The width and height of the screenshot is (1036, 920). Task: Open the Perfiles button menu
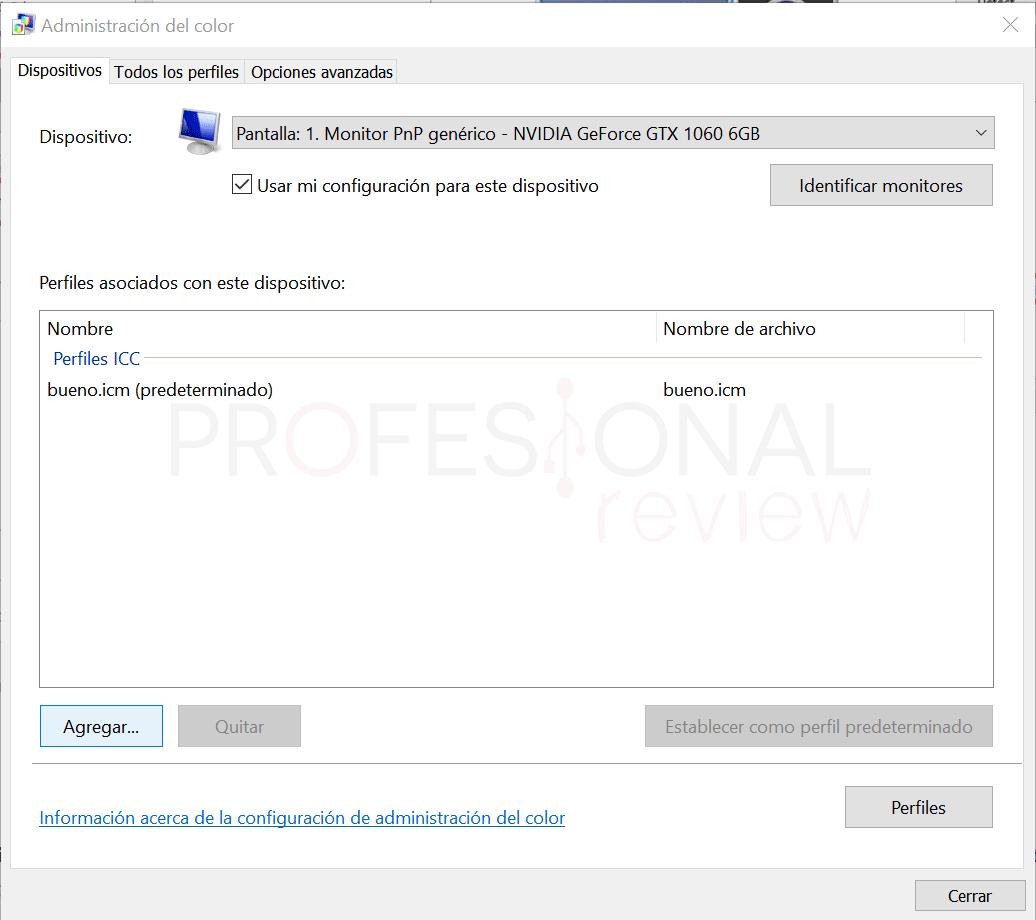[x=918, y=807]
